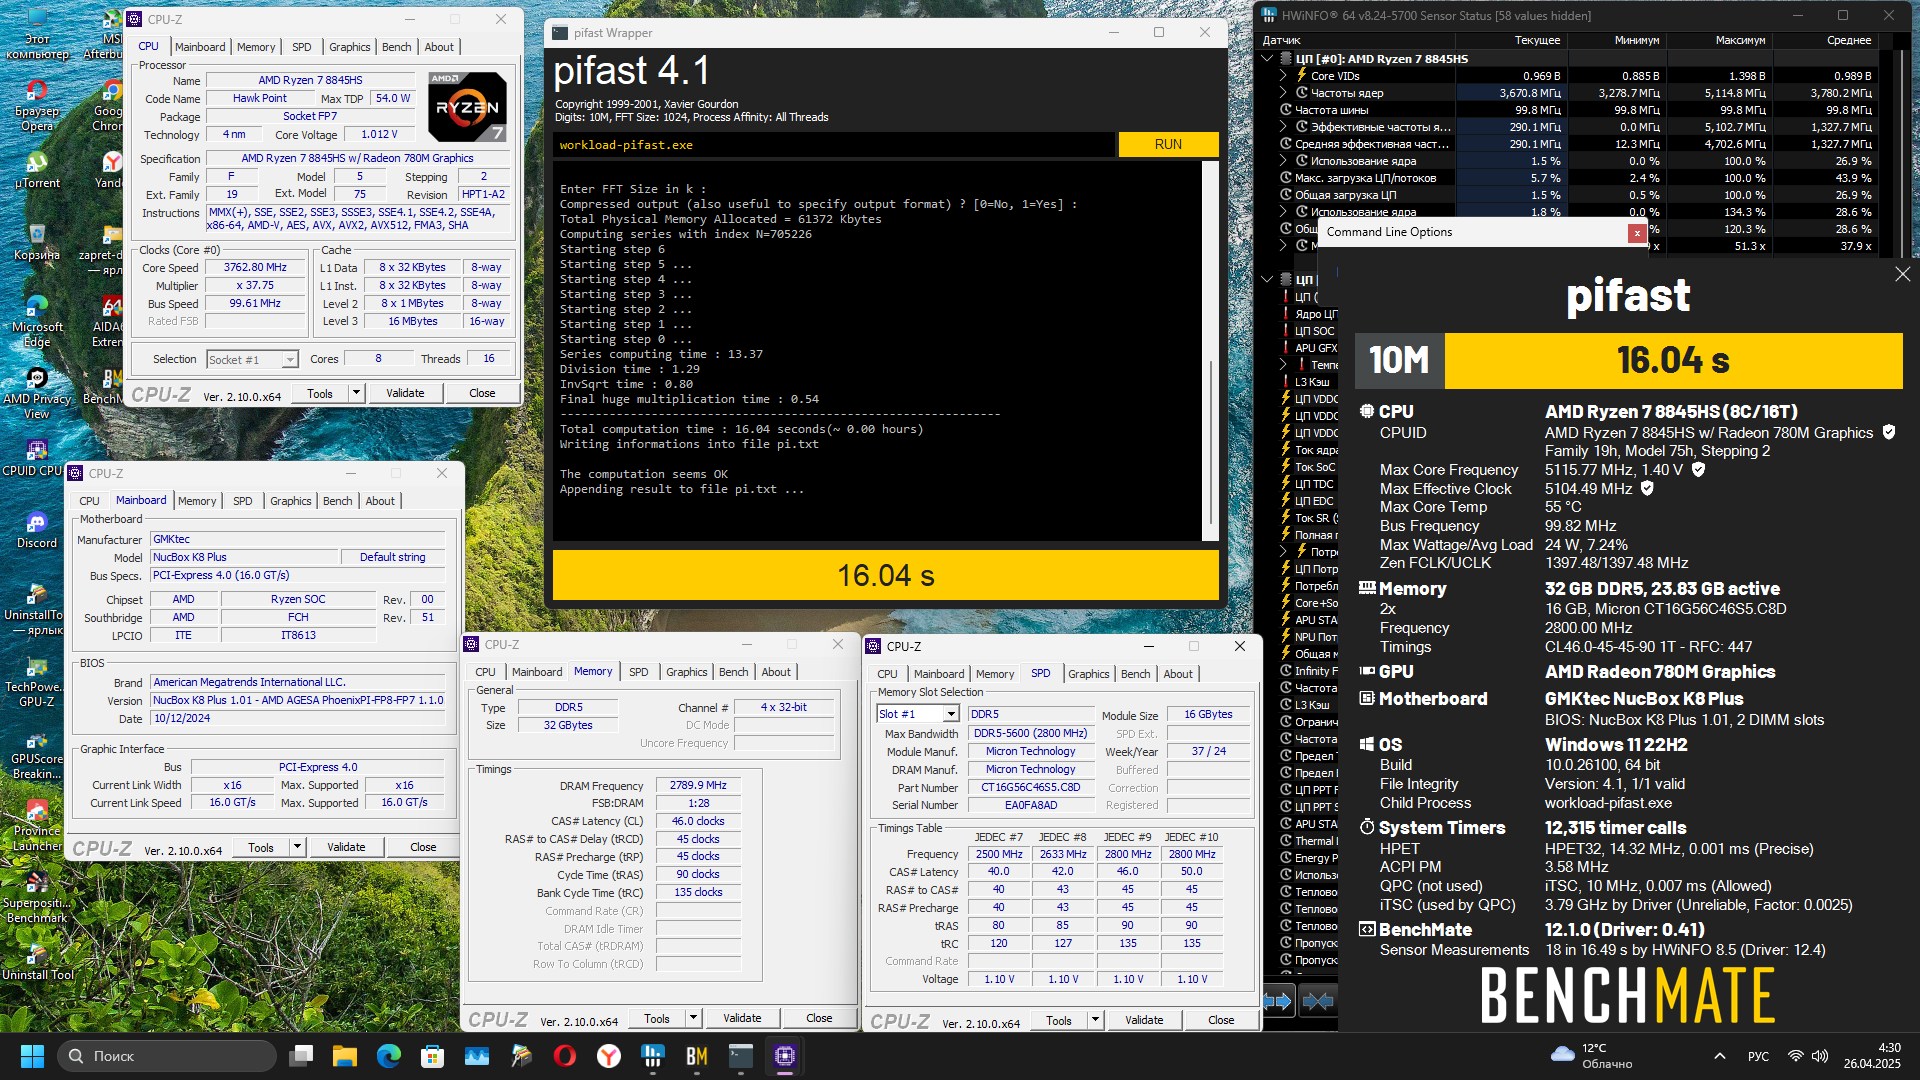Select the Discord desktop icon

click(37, 531)
